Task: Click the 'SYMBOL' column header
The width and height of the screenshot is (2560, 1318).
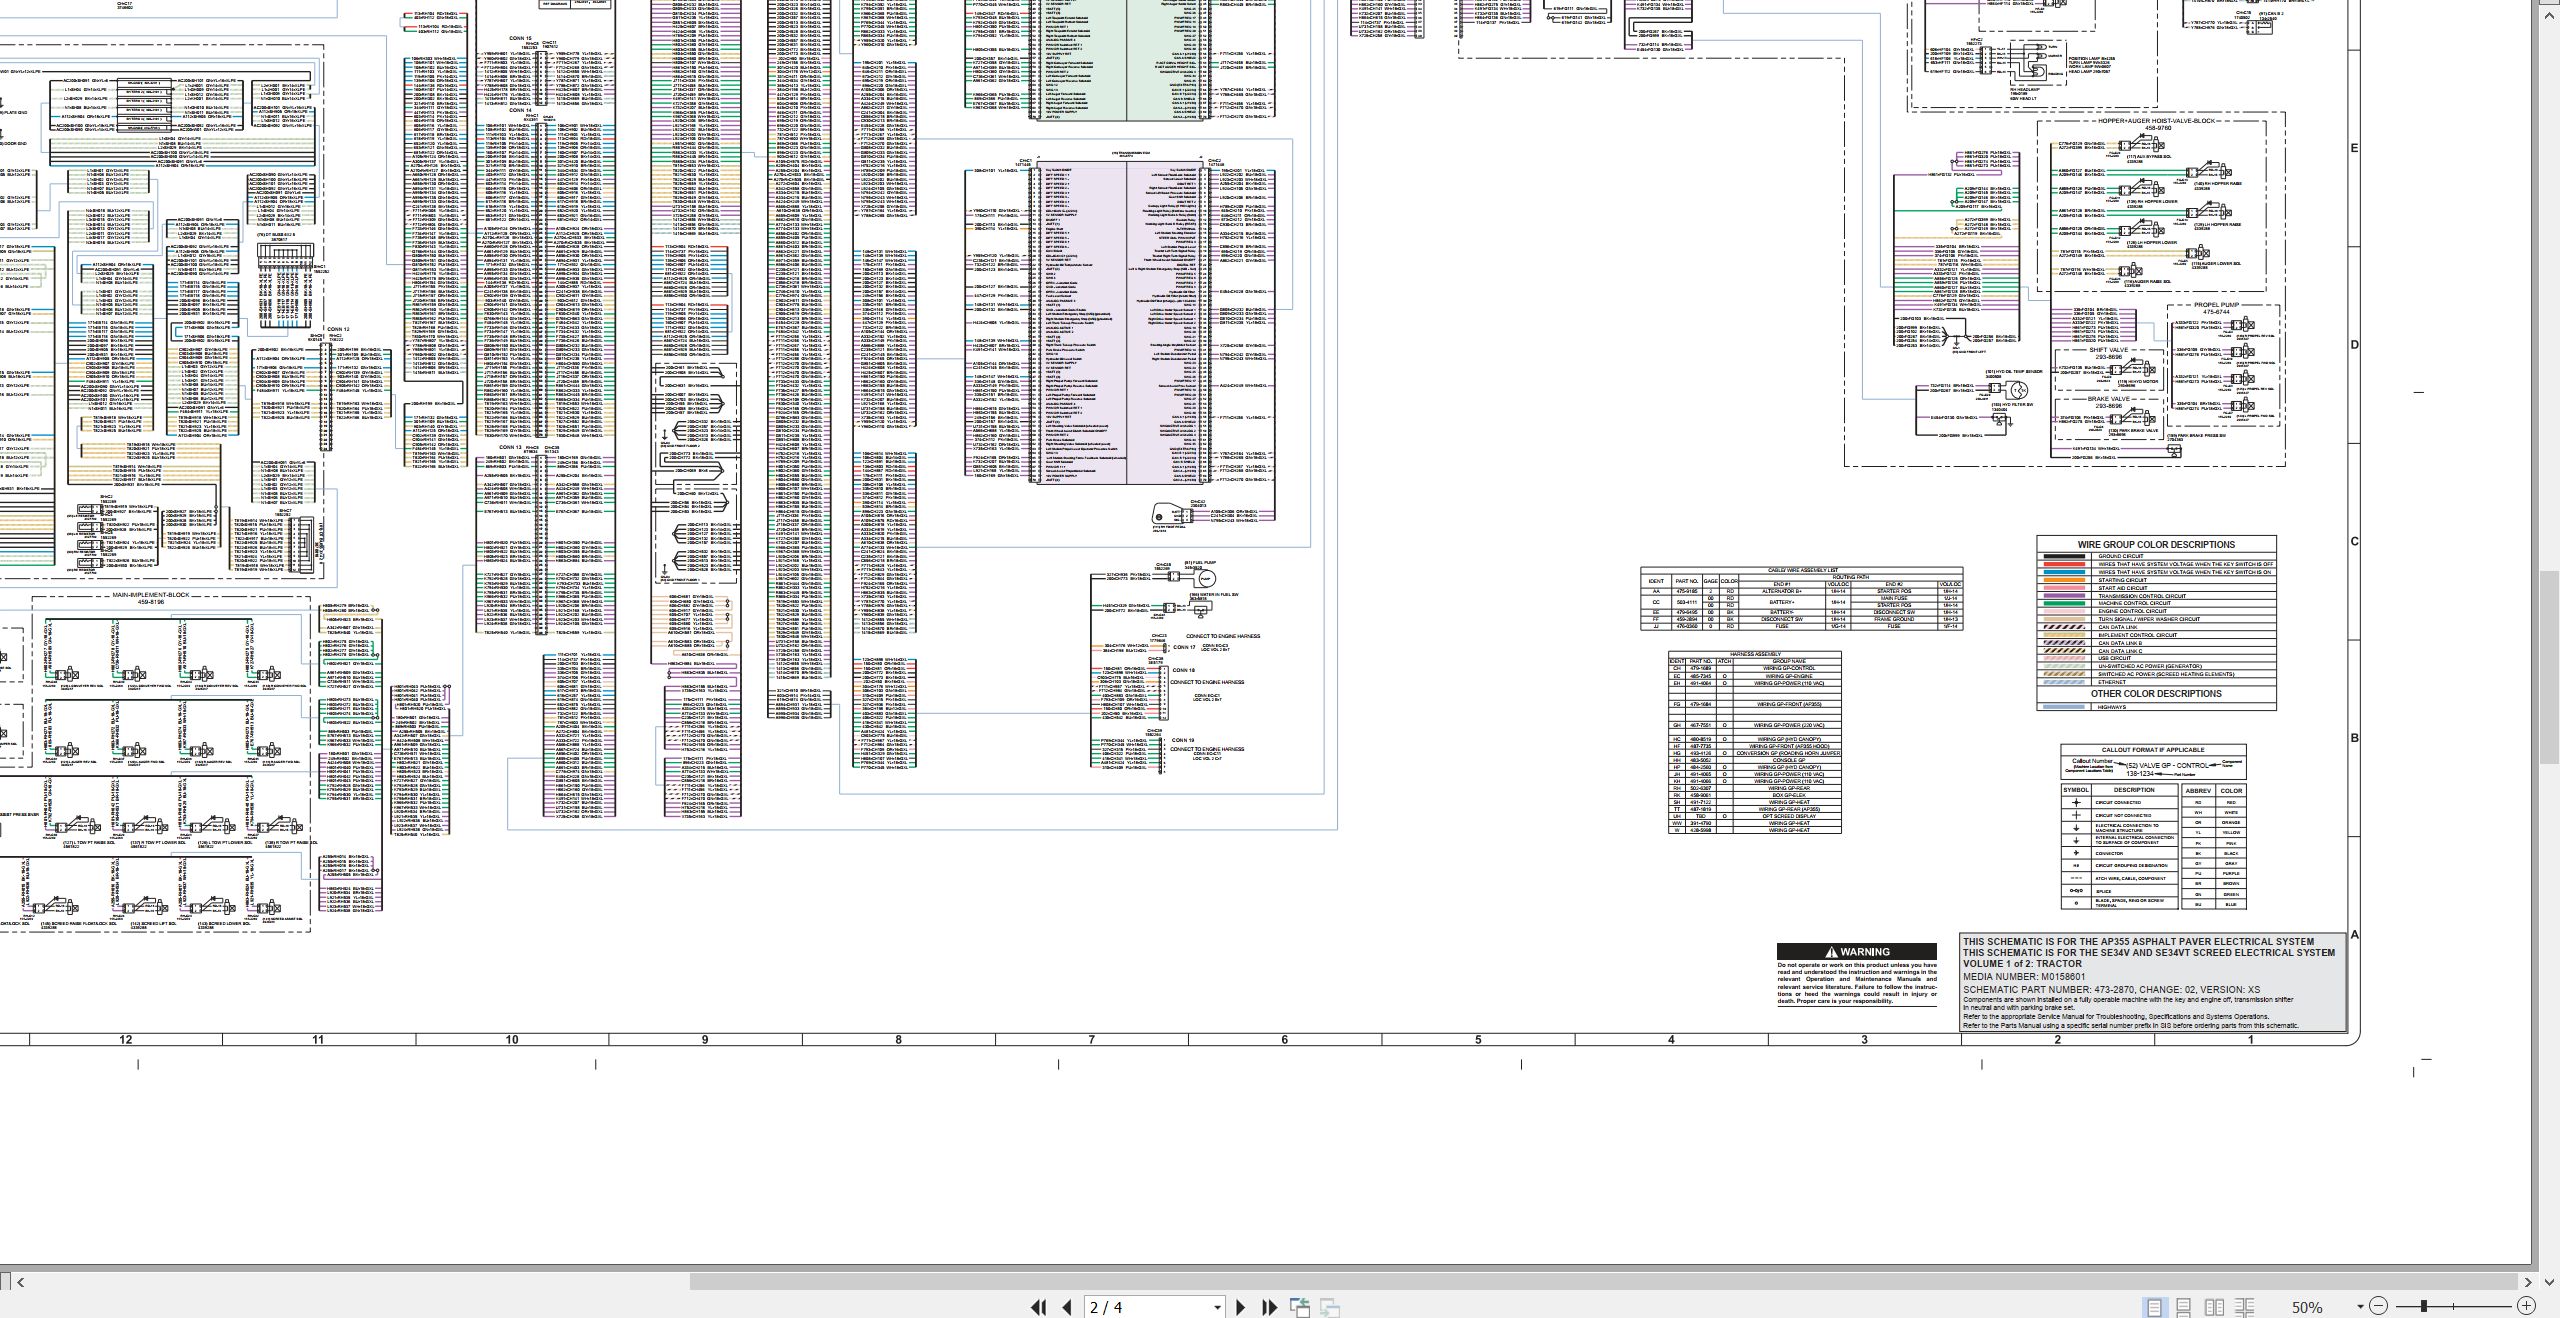Action: coord(2076,790)
